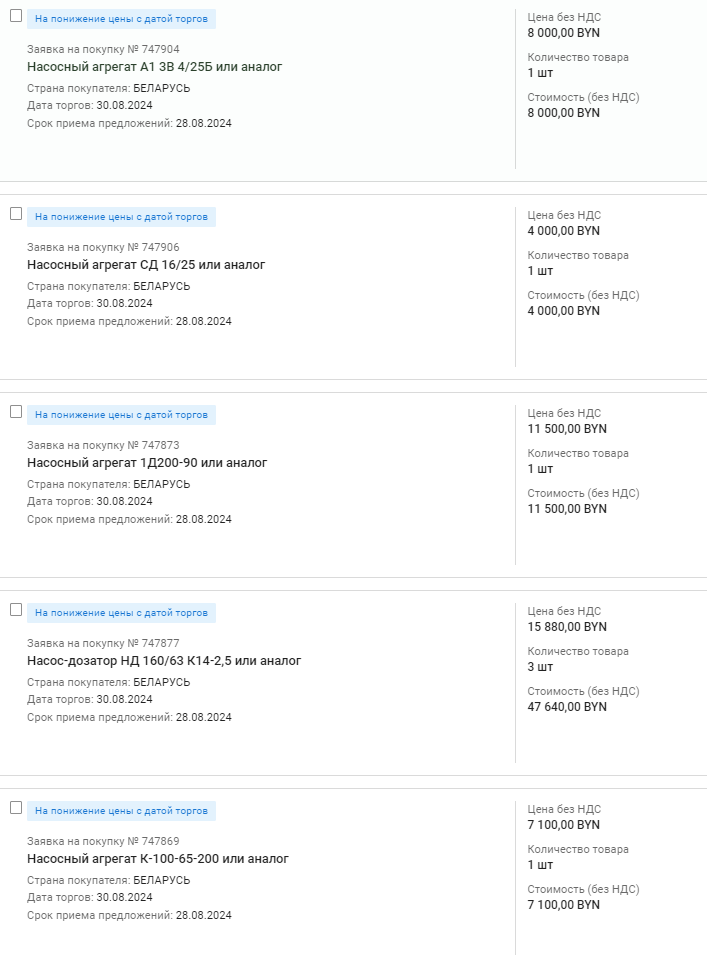Select the auction tag for request № 747873

tap(121, 415)
